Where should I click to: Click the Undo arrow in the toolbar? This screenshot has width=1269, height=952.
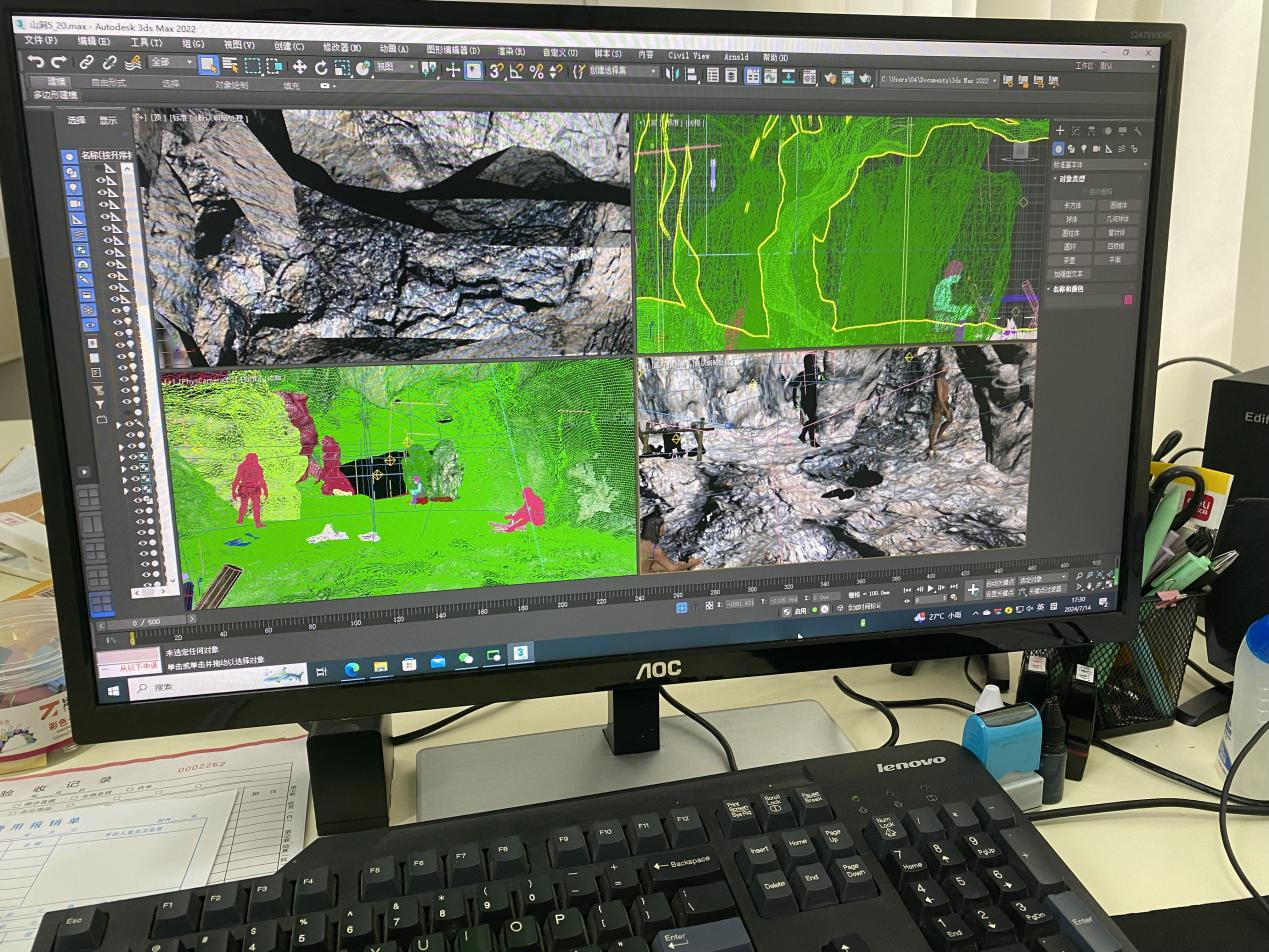click(35, 62)
